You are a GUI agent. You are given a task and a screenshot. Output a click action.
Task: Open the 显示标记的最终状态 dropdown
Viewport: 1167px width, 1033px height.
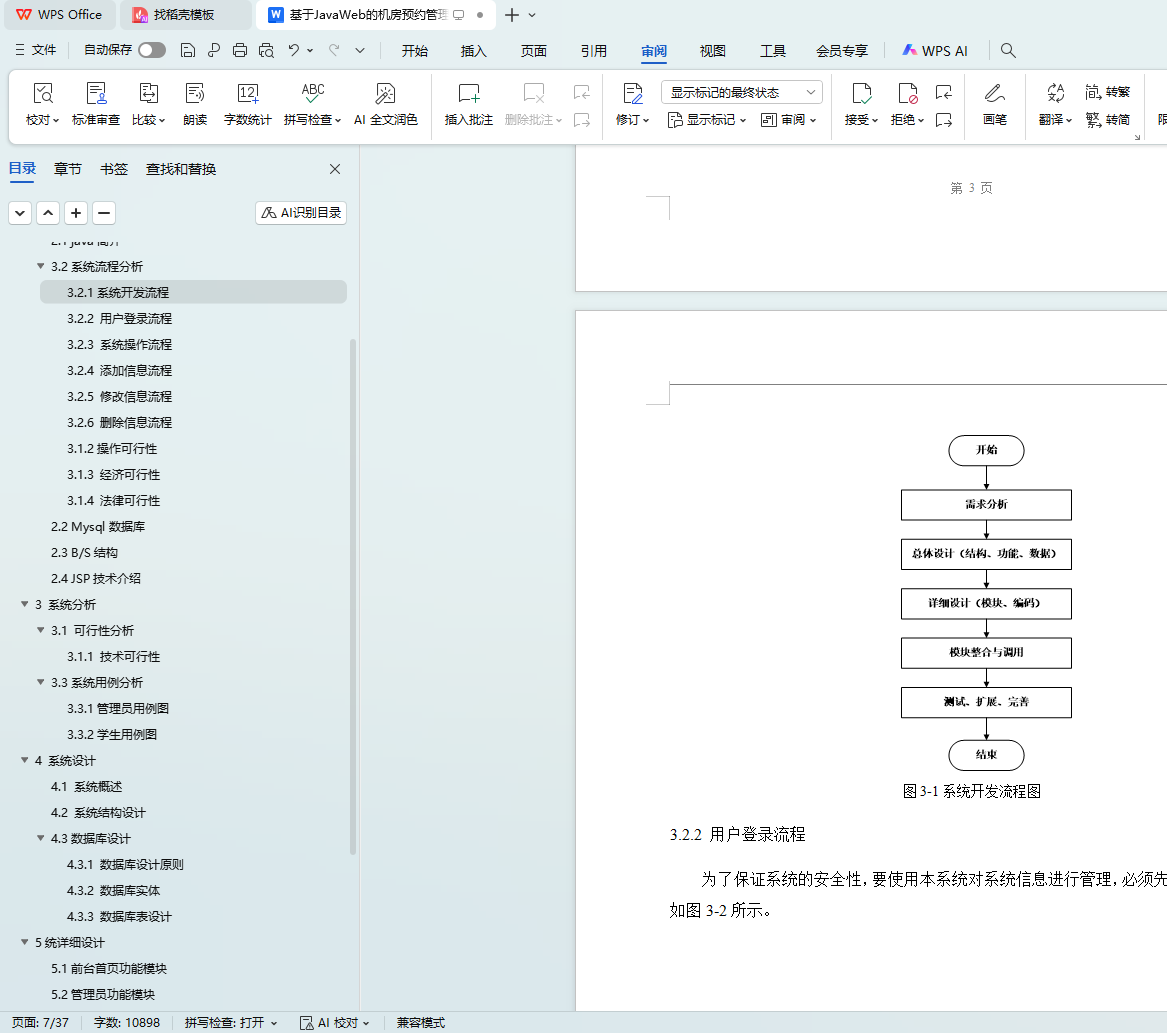click(x=741, y=92)
